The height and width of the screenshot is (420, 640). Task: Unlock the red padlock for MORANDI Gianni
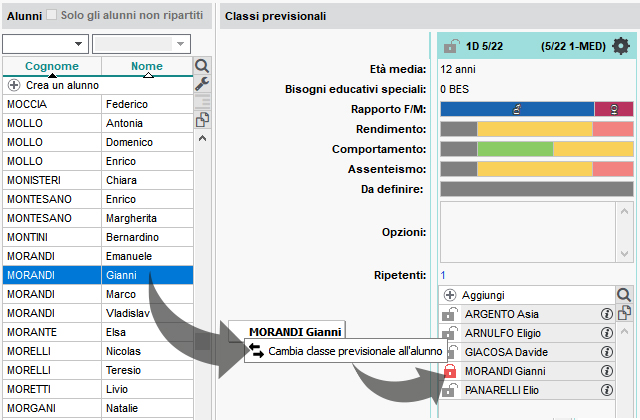pyautogui.click(x=450, y=371)
